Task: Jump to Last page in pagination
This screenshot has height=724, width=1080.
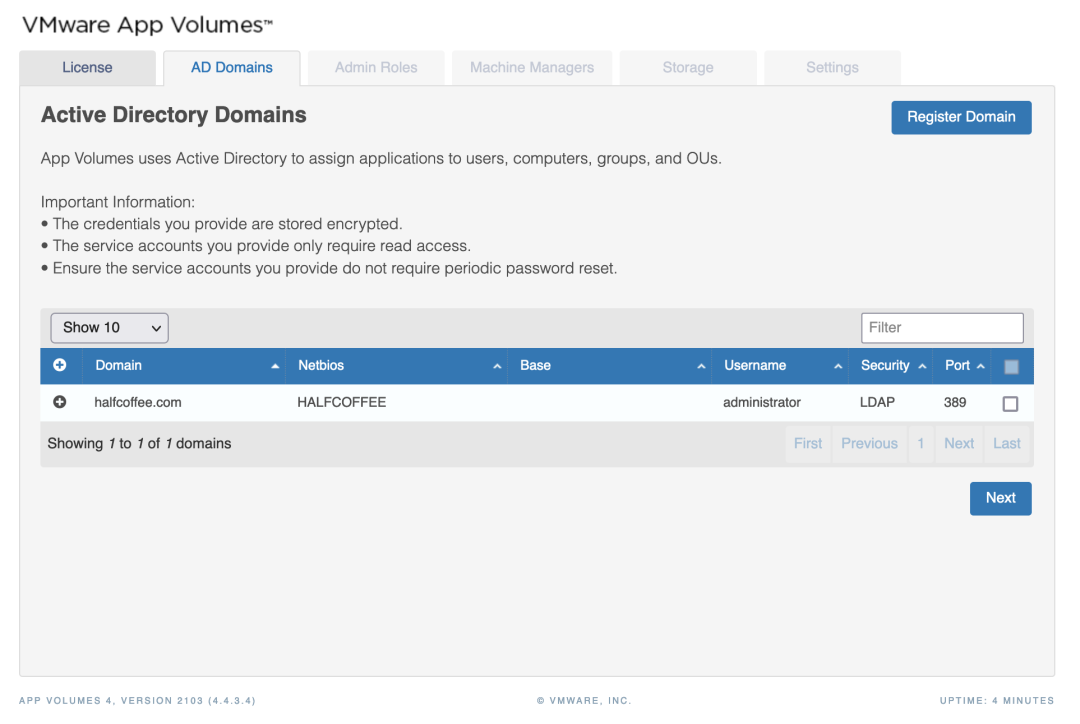Action: coord(1006,444)
